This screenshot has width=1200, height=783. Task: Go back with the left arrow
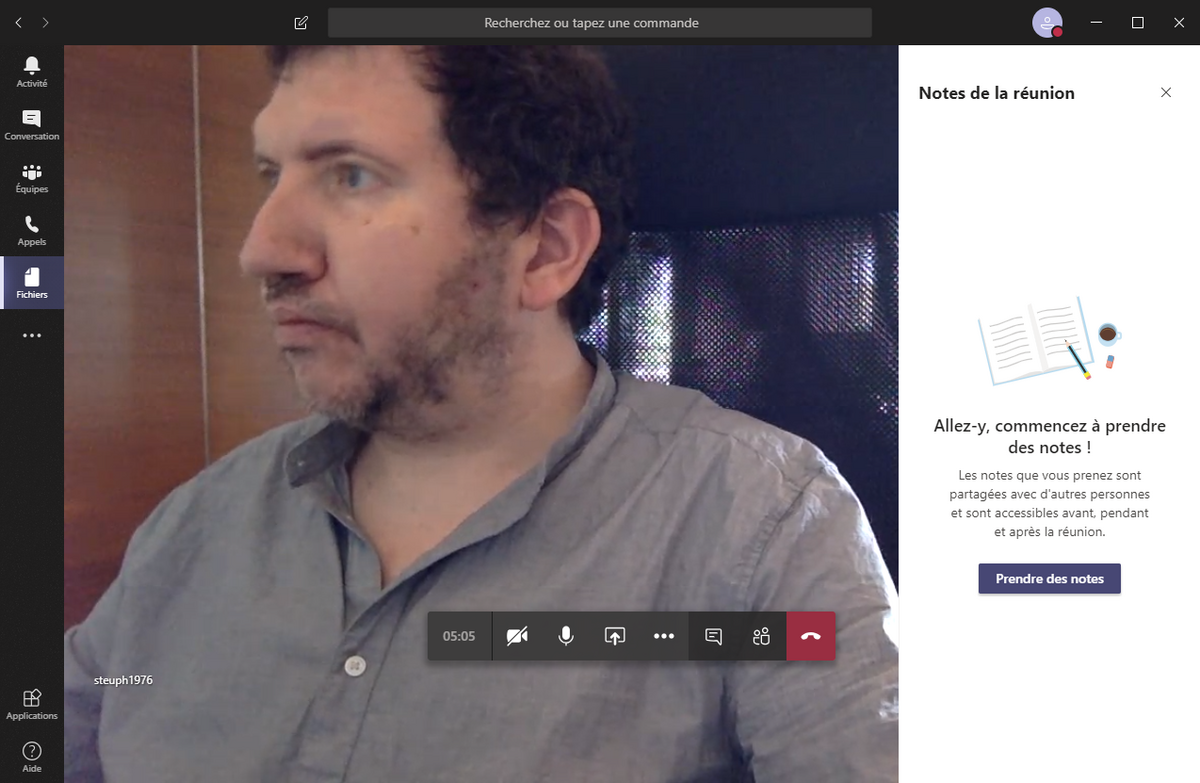tap(19, 22)
